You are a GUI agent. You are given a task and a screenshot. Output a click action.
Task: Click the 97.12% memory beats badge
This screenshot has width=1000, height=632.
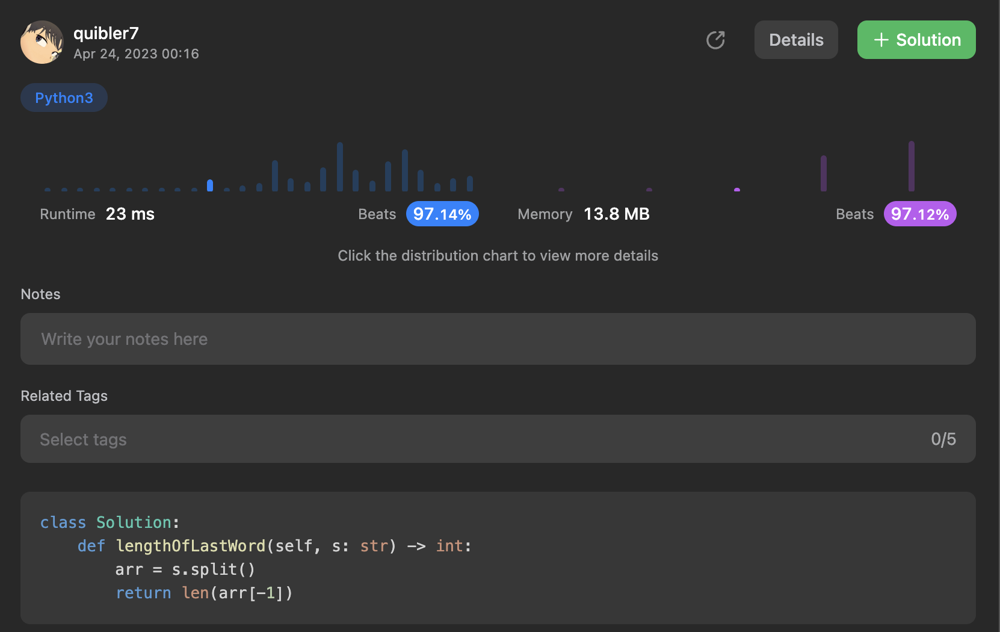click(x=920, y=214)
